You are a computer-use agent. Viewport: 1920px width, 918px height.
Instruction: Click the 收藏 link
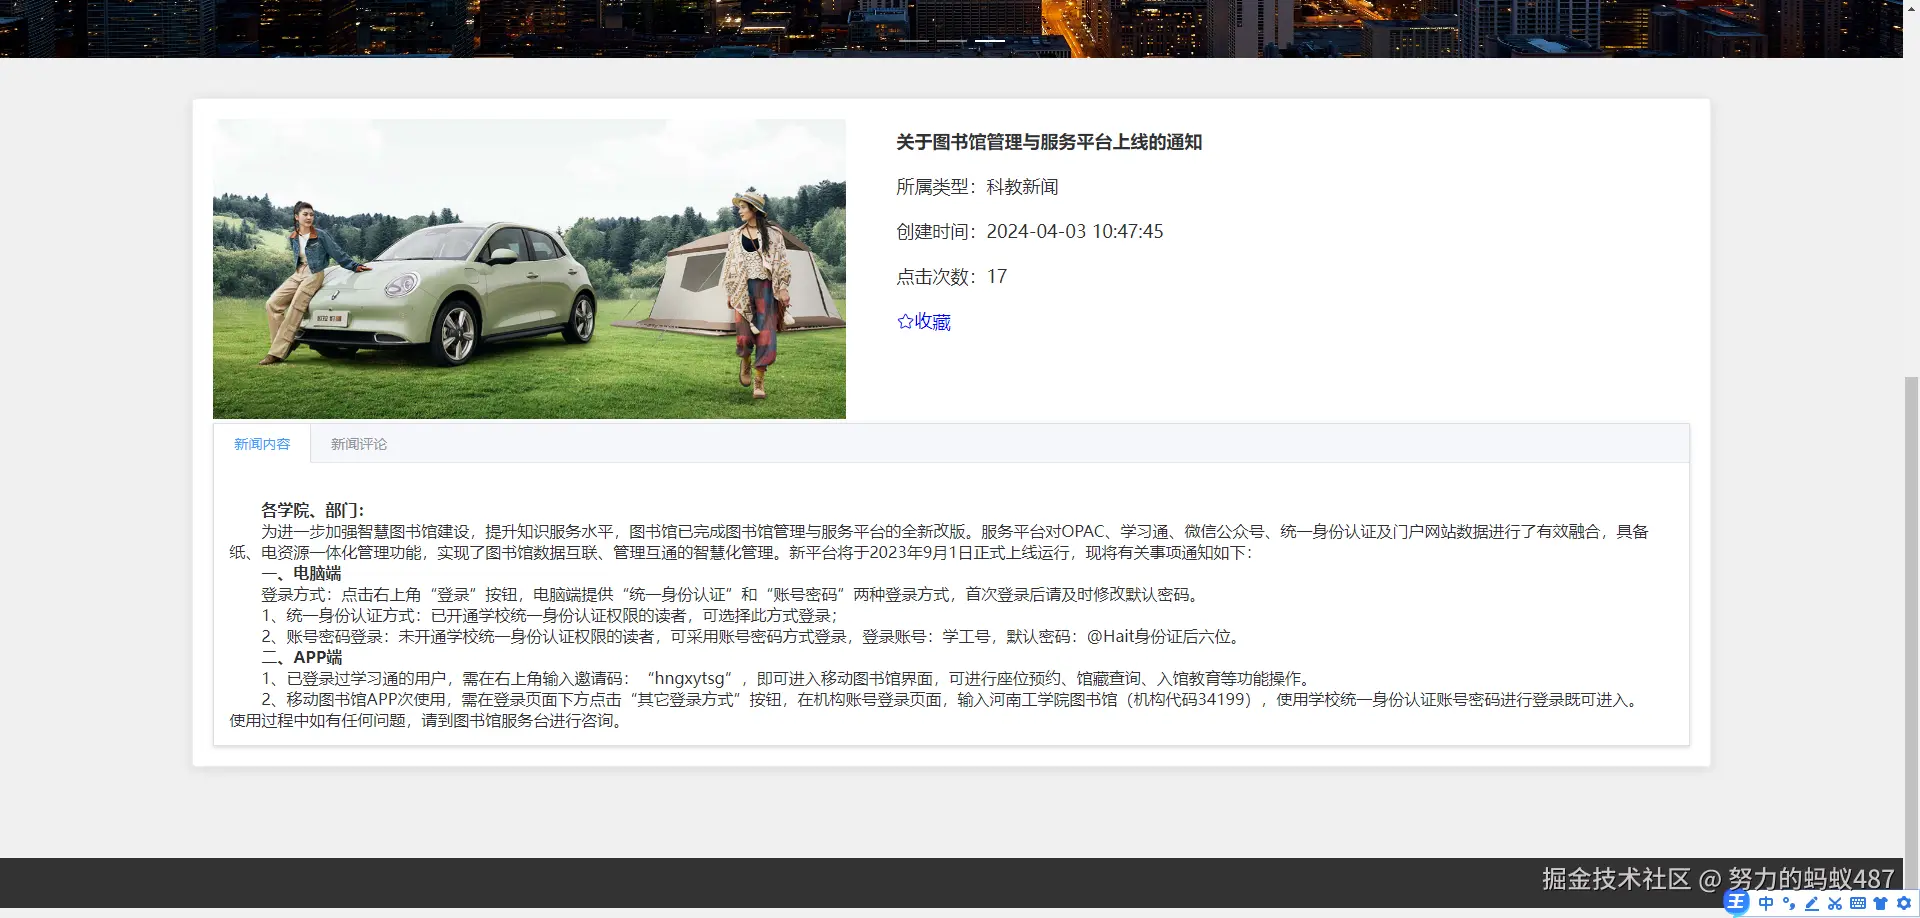pos(932,321)
